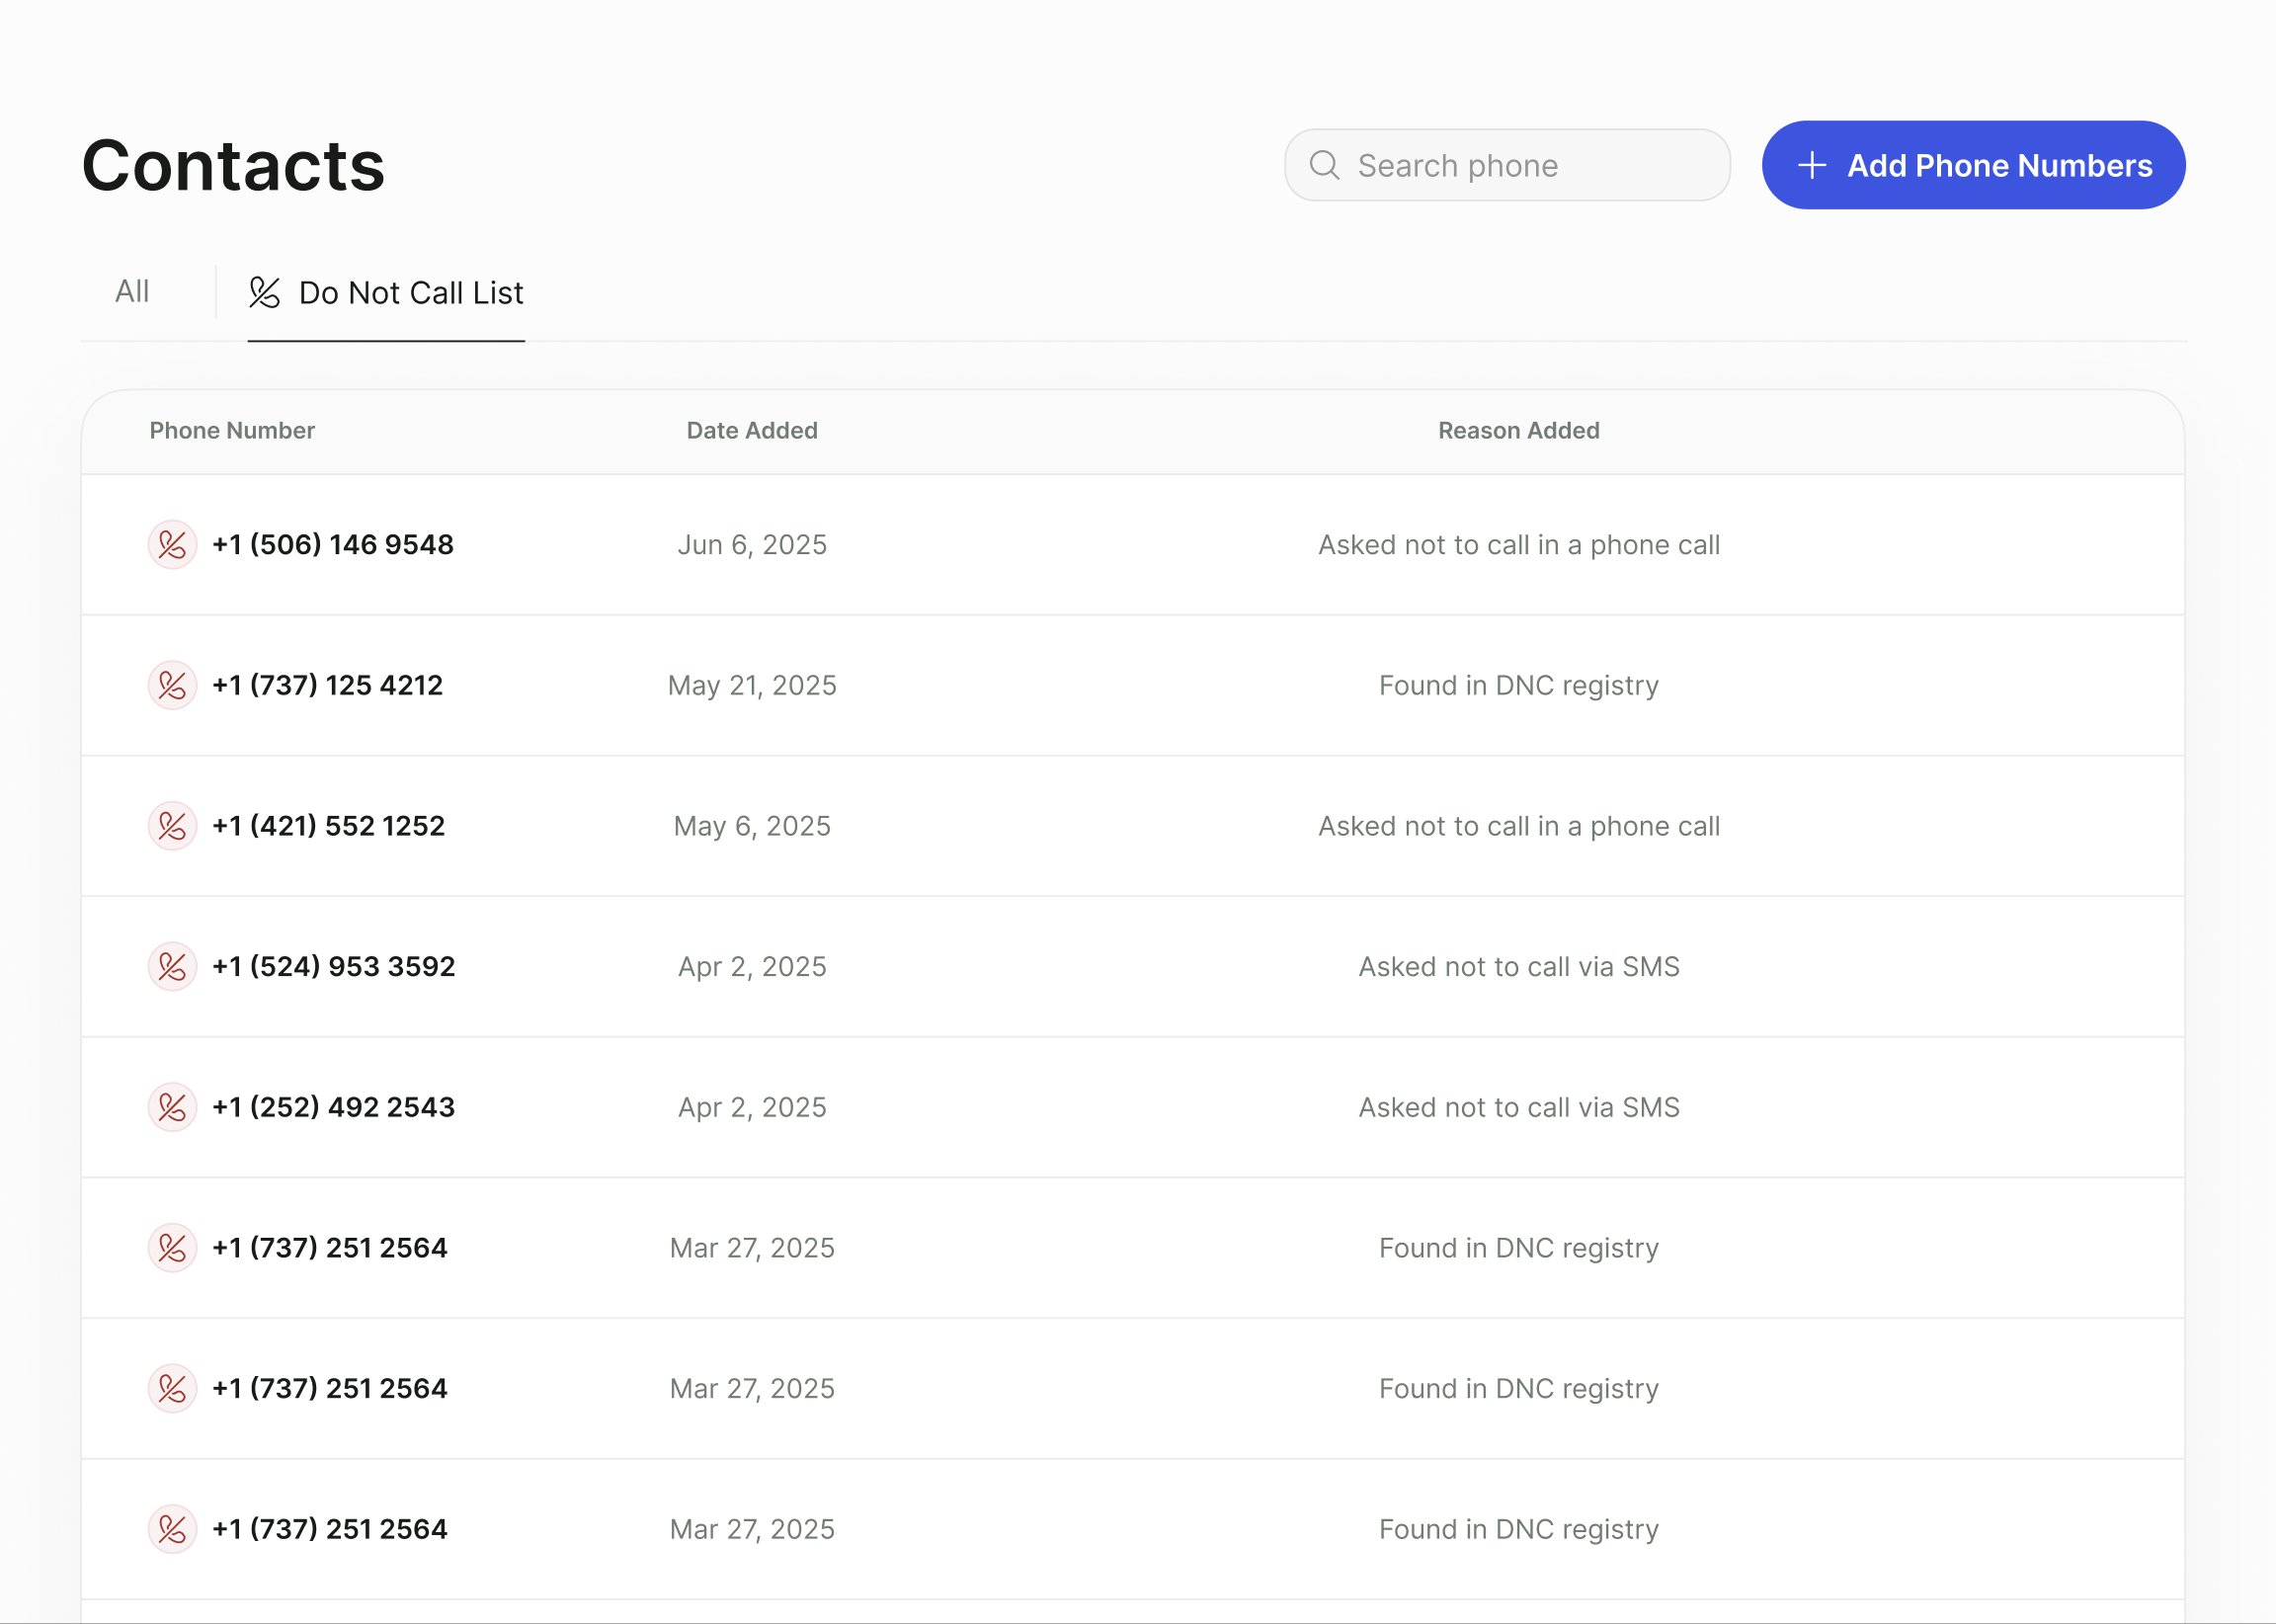Select phone number +1 (506) 146 9548
The height and width of the screenshot is (1624, 2276).
point(333,545)
